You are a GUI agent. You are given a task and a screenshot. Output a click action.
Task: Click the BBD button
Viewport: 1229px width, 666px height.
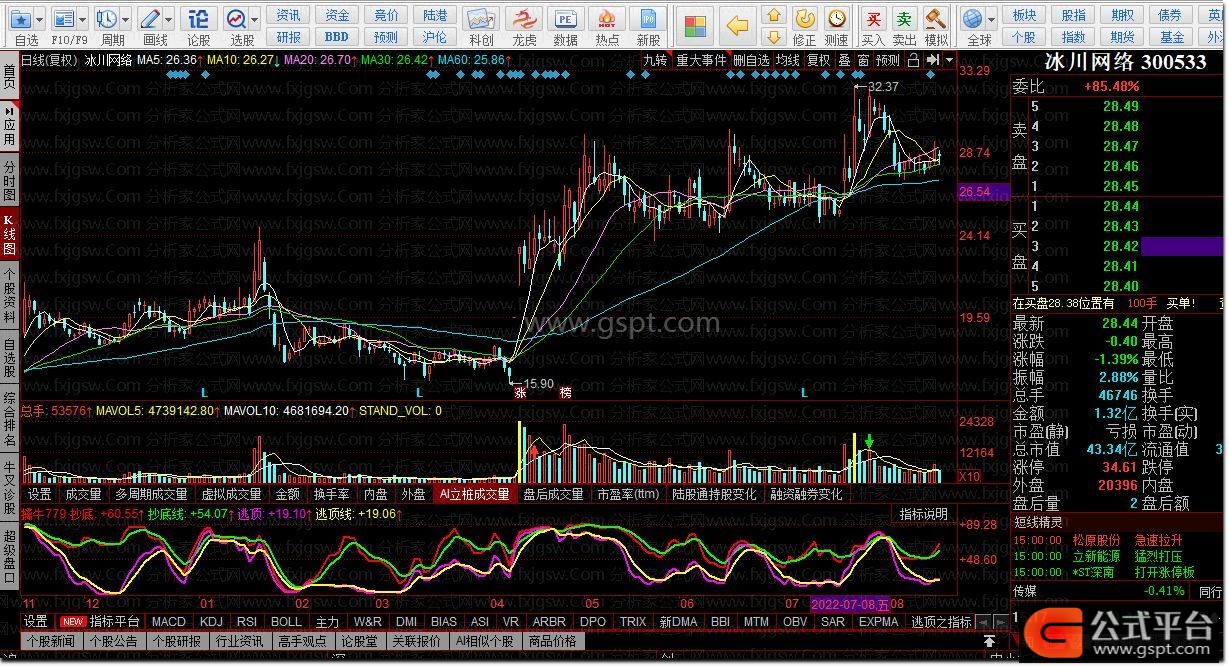(x=337, y=37)
